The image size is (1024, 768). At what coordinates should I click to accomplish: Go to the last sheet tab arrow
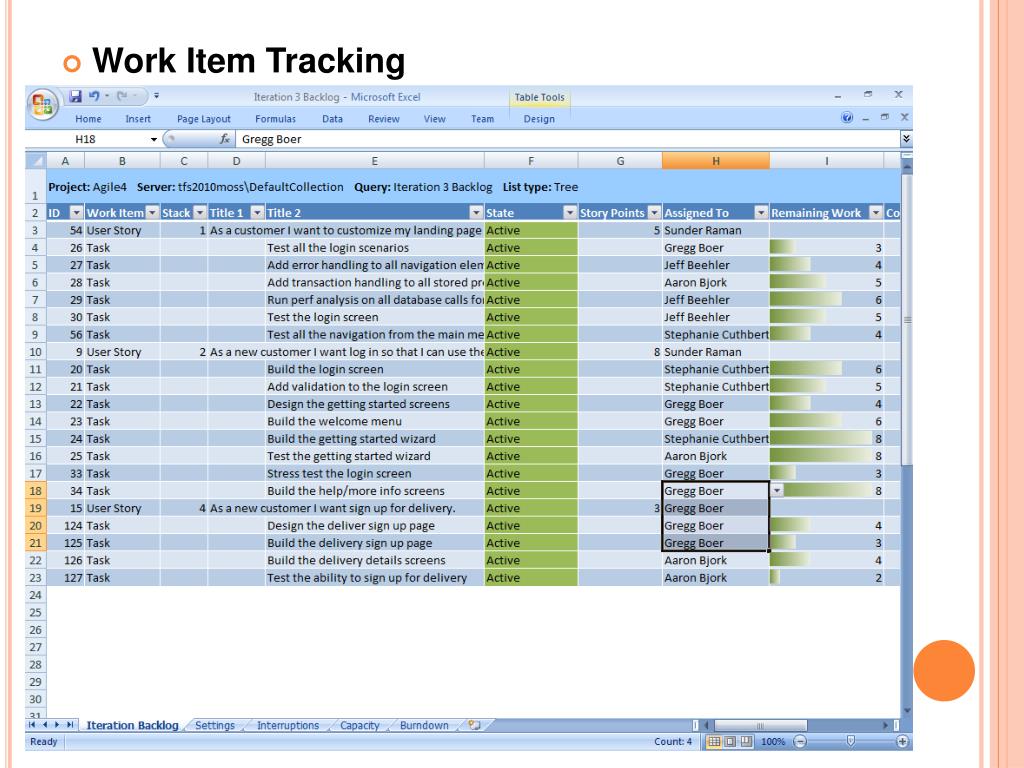click(x=70, y=725)
